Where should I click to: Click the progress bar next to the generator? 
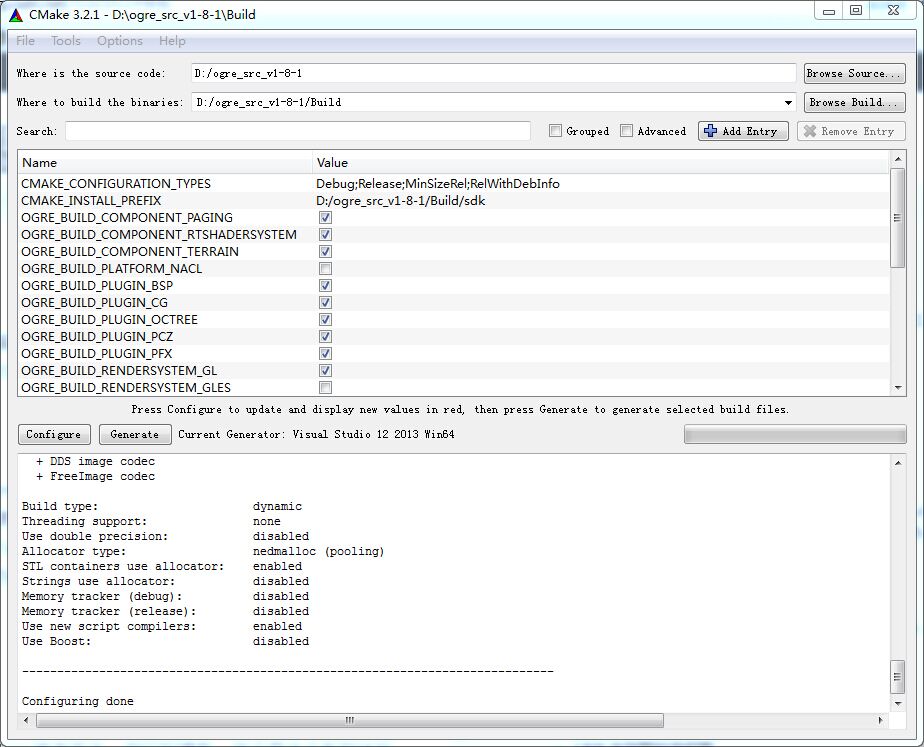click(x=794, y=434)
